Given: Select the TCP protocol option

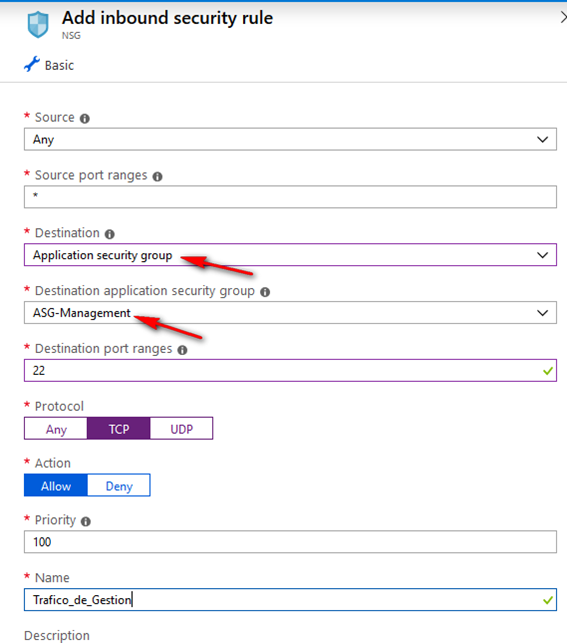Looking at the screenshot, I should coord(118,429).
